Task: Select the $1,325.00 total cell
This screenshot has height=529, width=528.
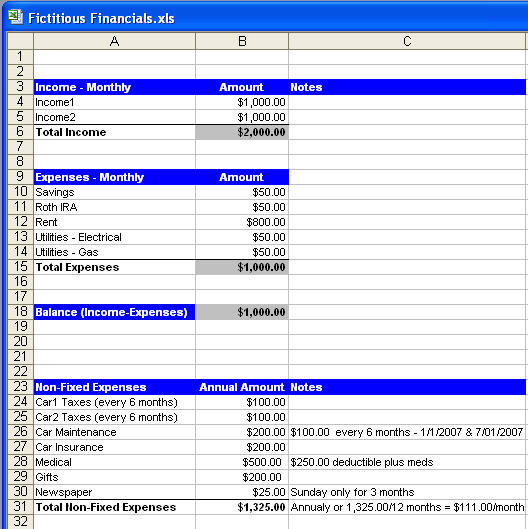Action: click(x=242, y=507)
